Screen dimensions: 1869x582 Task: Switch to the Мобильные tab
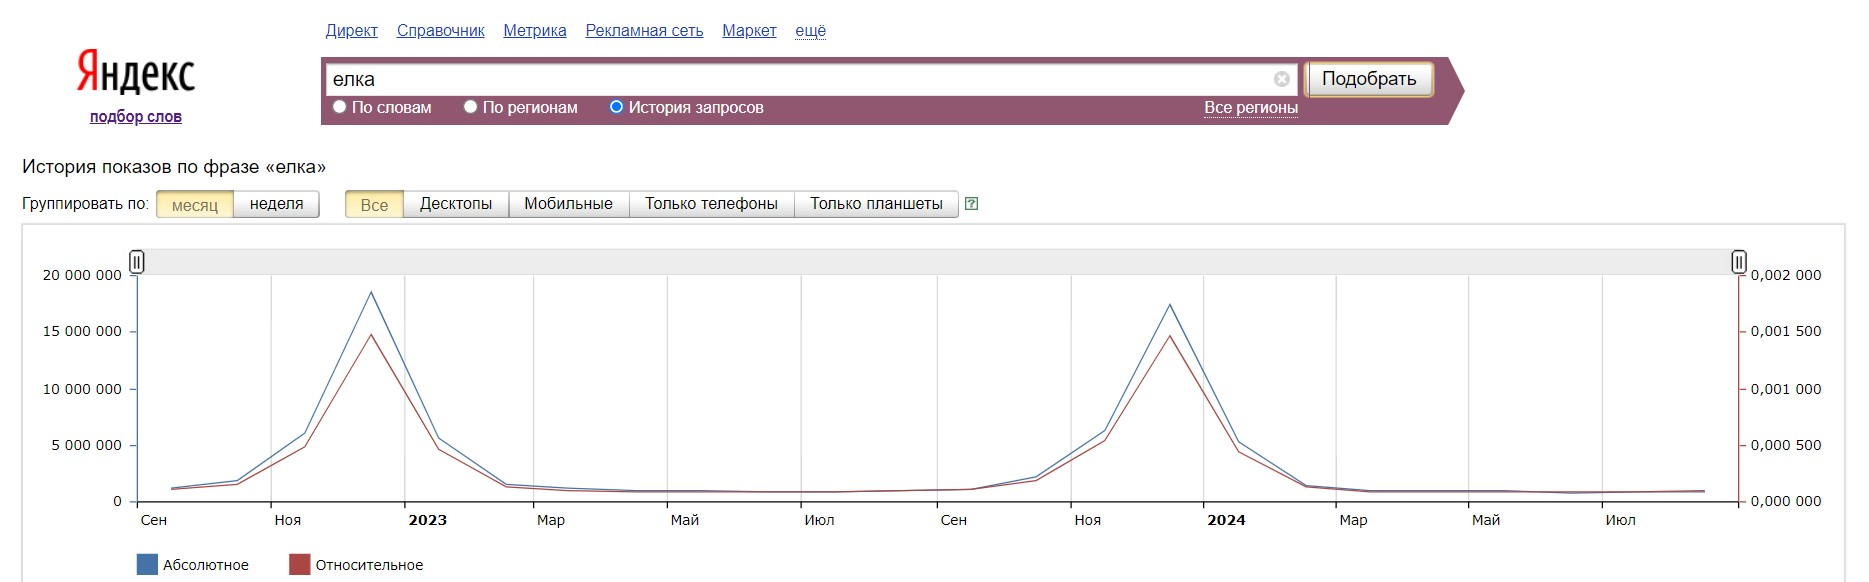coord(568,204)
